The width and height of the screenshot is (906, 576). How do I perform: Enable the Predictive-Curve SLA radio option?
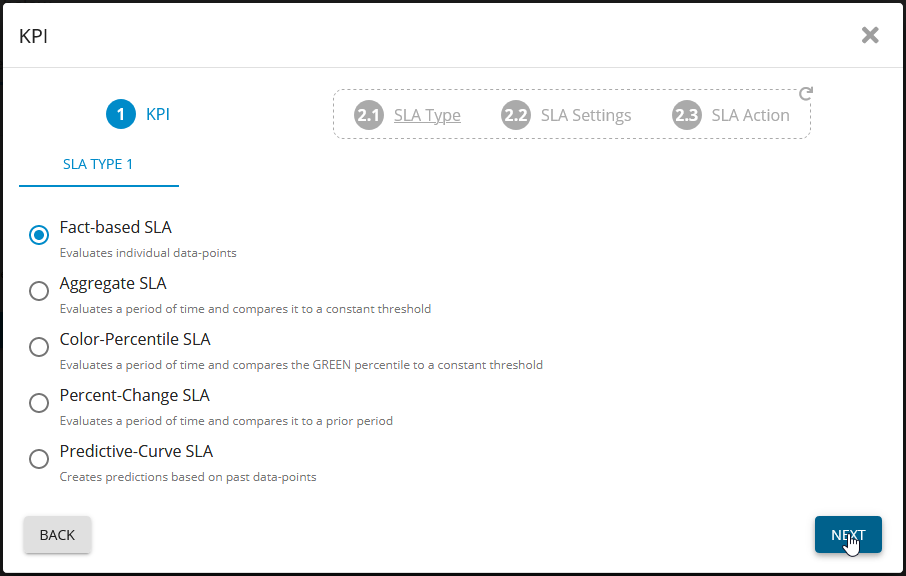pos(39,459)
